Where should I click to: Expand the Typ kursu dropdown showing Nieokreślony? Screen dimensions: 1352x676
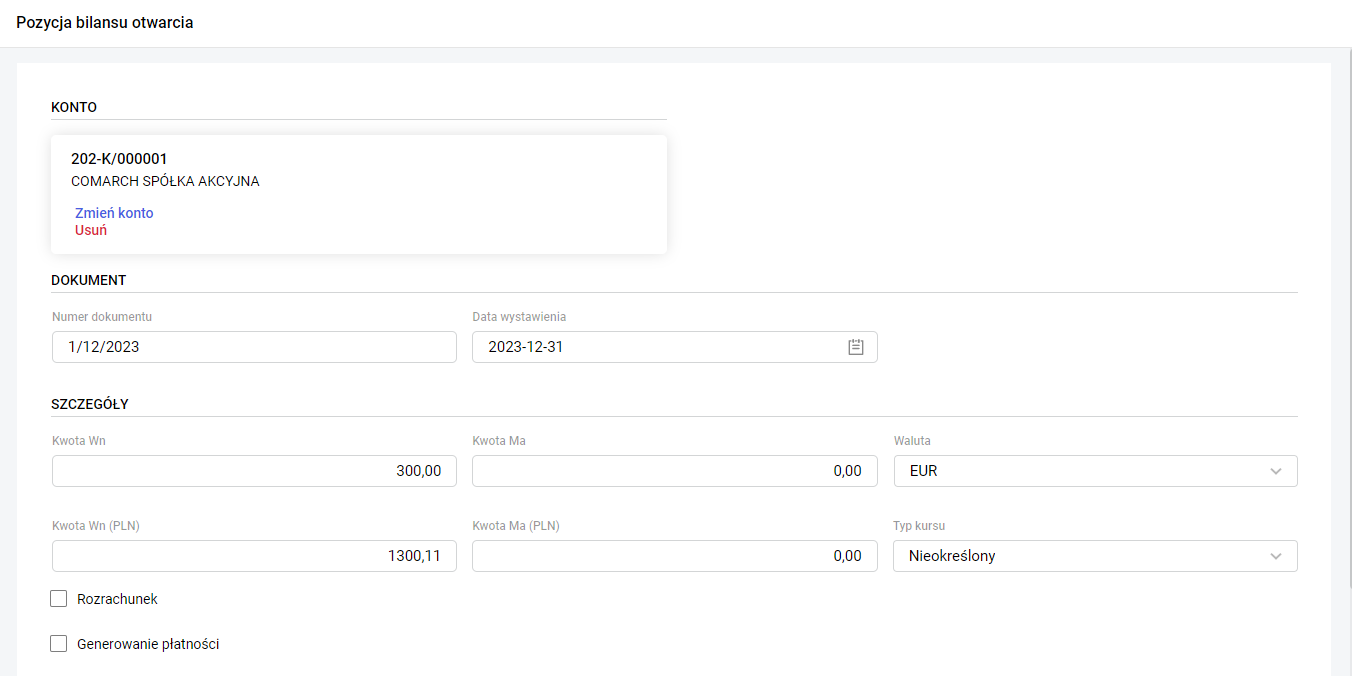pos(1080,556)
